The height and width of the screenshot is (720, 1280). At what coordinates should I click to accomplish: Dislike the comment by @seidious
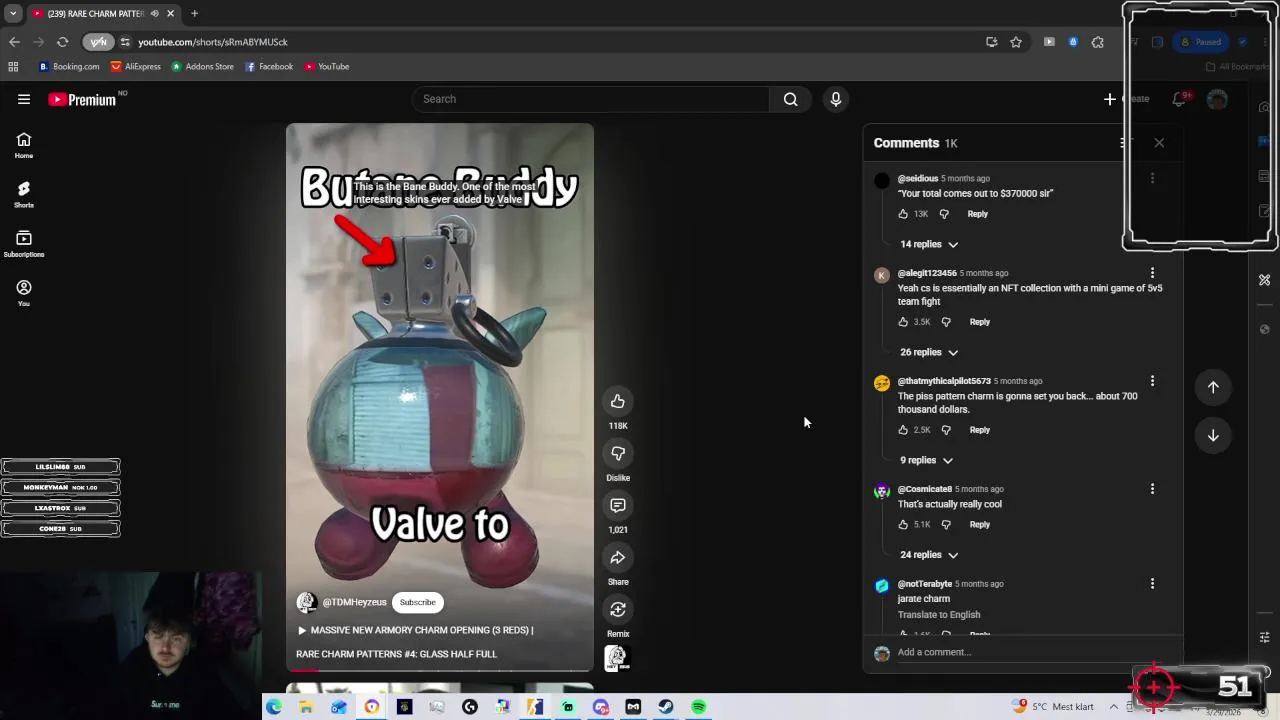pyautogui.click(x=944, y=214)
